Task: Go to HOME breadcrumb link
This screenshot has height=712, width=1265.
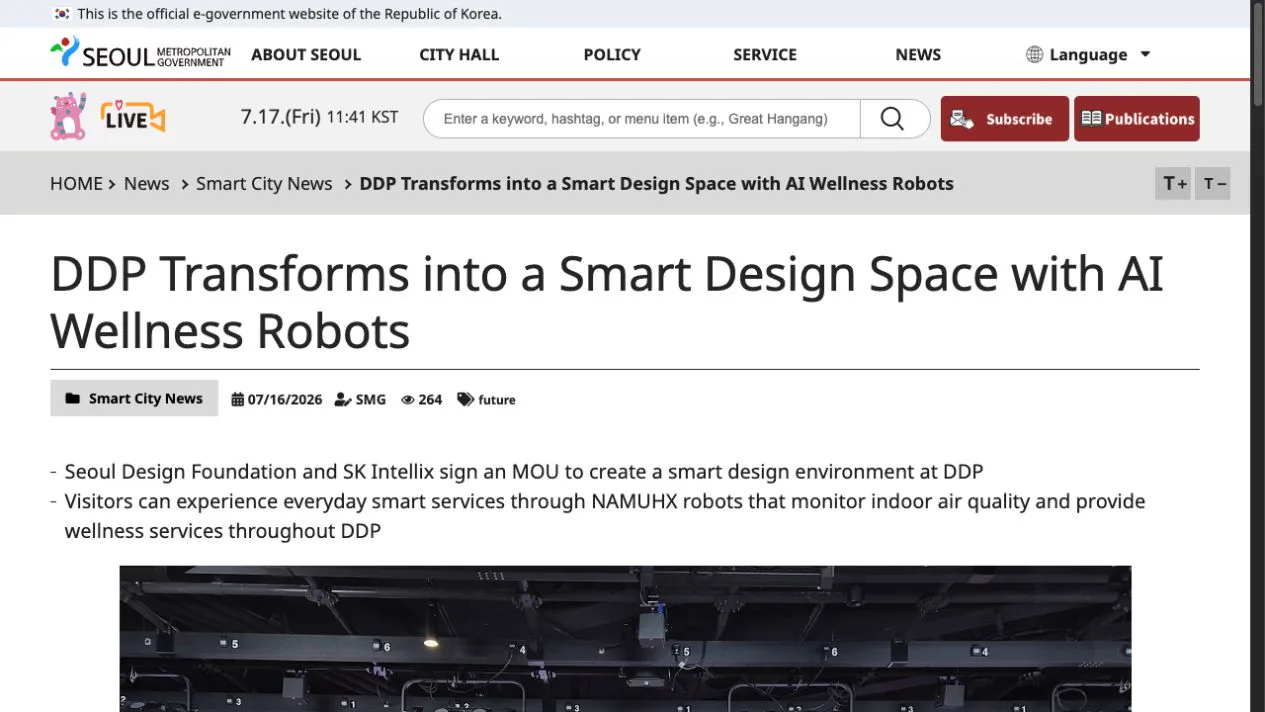Action: [76, 183]
